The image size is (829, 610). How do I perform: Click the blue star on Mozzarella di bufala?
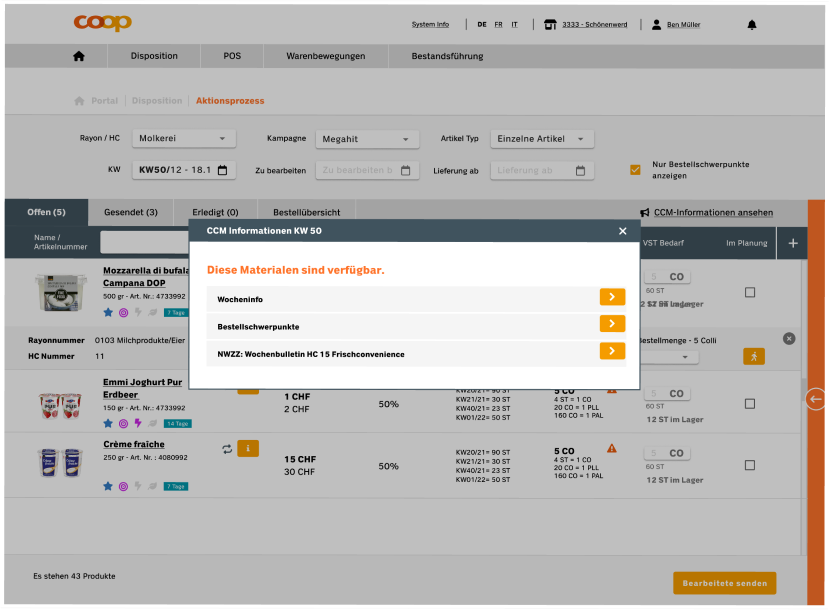(x=108, y=312)
